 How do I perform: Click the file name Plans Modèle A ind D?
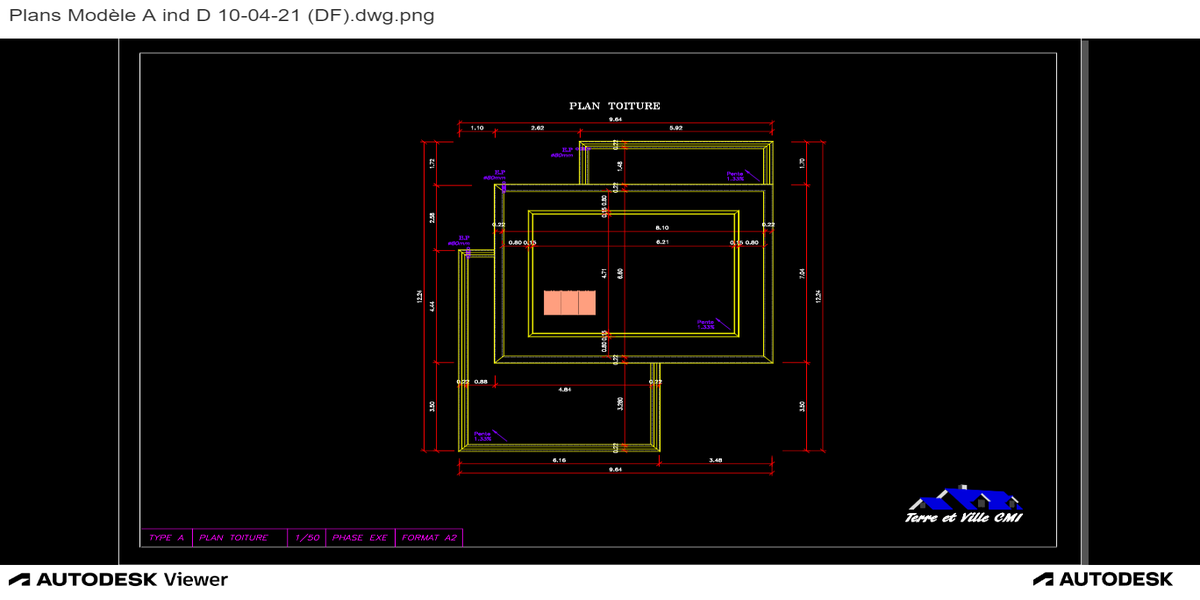click(221, 16)
